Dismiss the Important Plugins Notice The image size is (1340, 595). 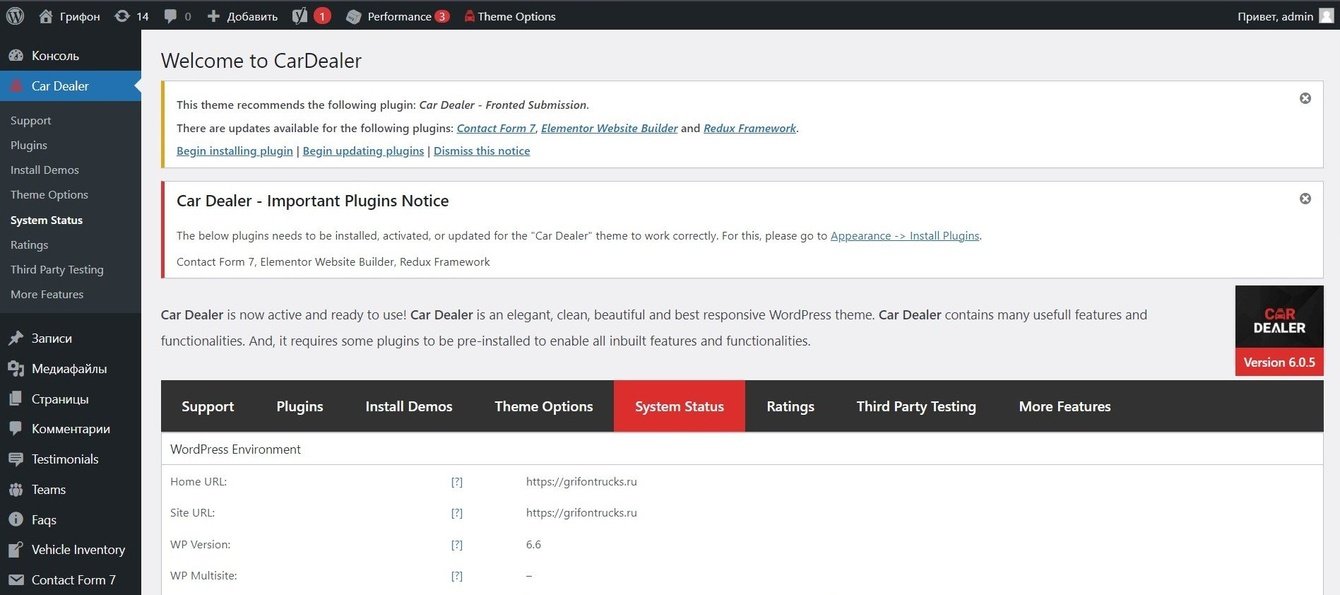coord(1305,198)
